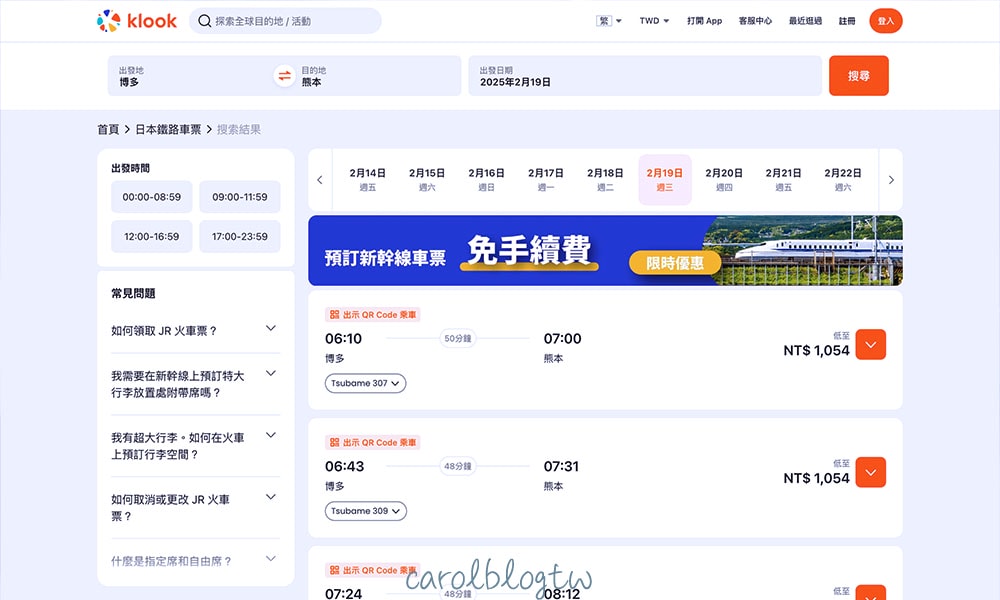Expand FAQ 我有超大行李 question
1000x600 pixels.
(195, 446)
